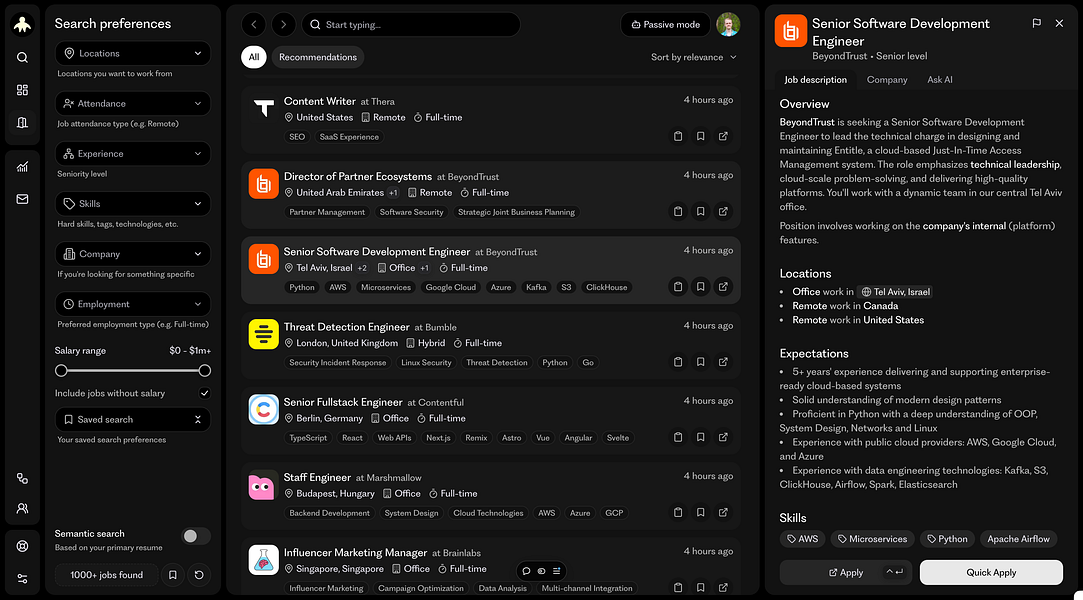
Task: Bookmark the Staff Engineer job
Action: coord(700,512)
